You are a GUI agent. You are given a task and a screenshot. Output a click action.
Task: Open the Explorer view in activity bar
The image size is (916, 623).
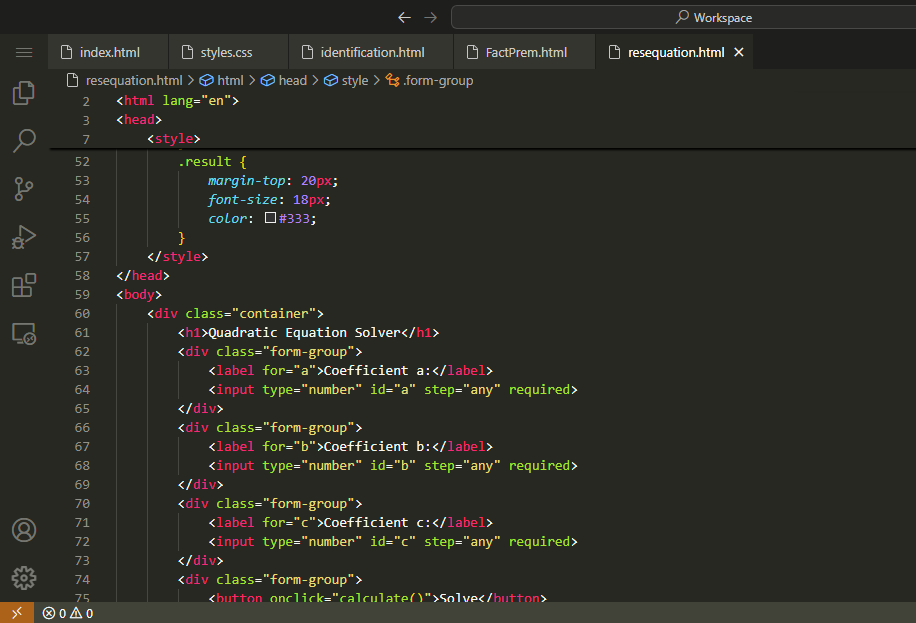24,94
